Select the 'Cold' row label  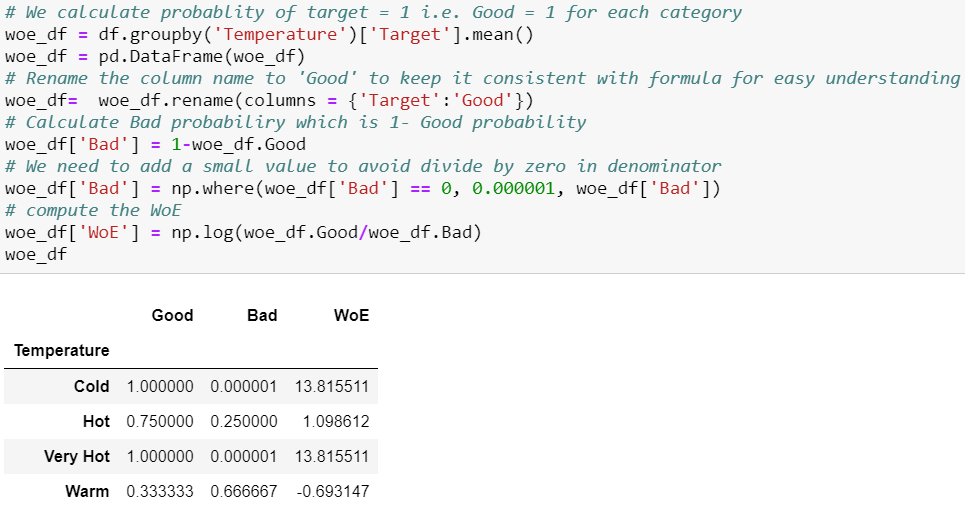(x=92, y=386)
